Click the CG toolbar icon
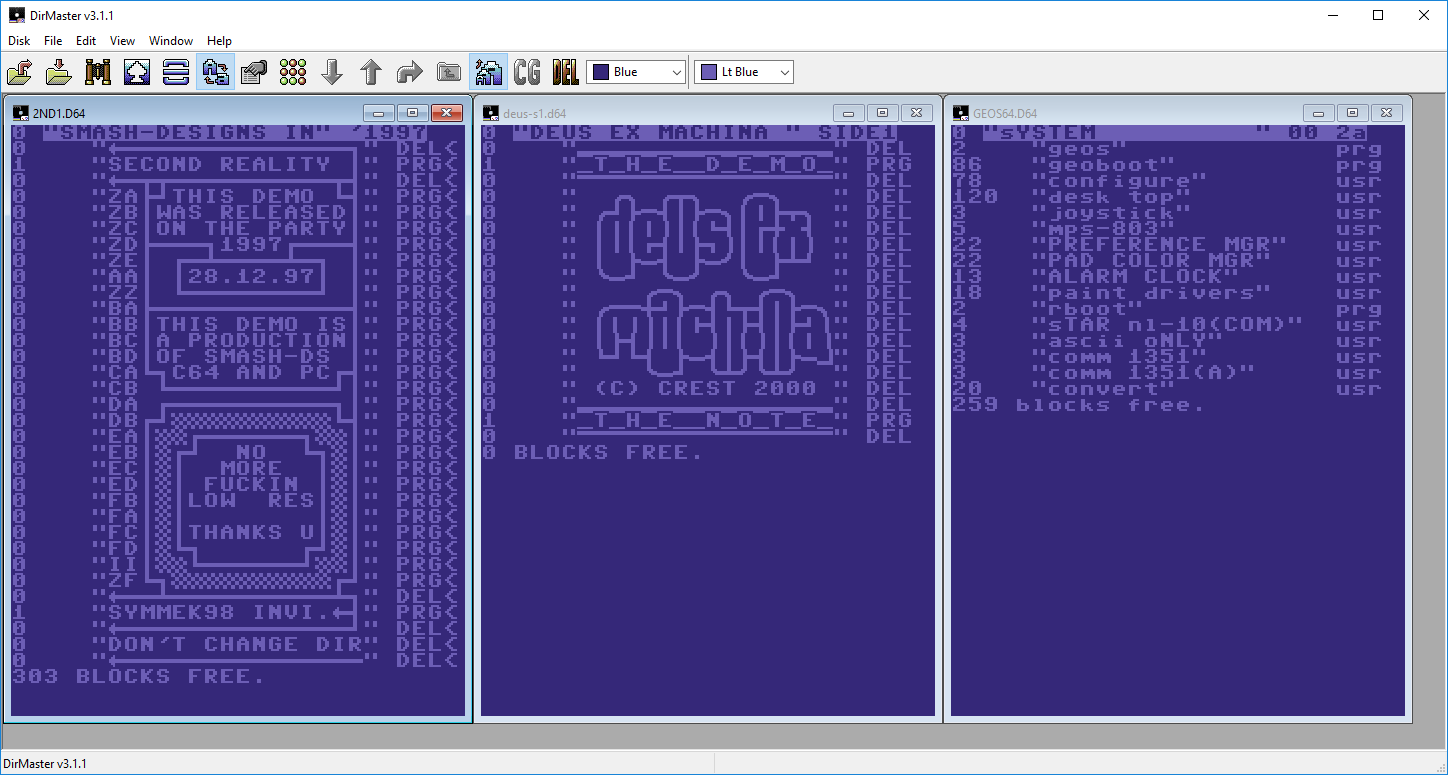The height and width of the screenshot is (775, 1448). (x=527, y=72)
